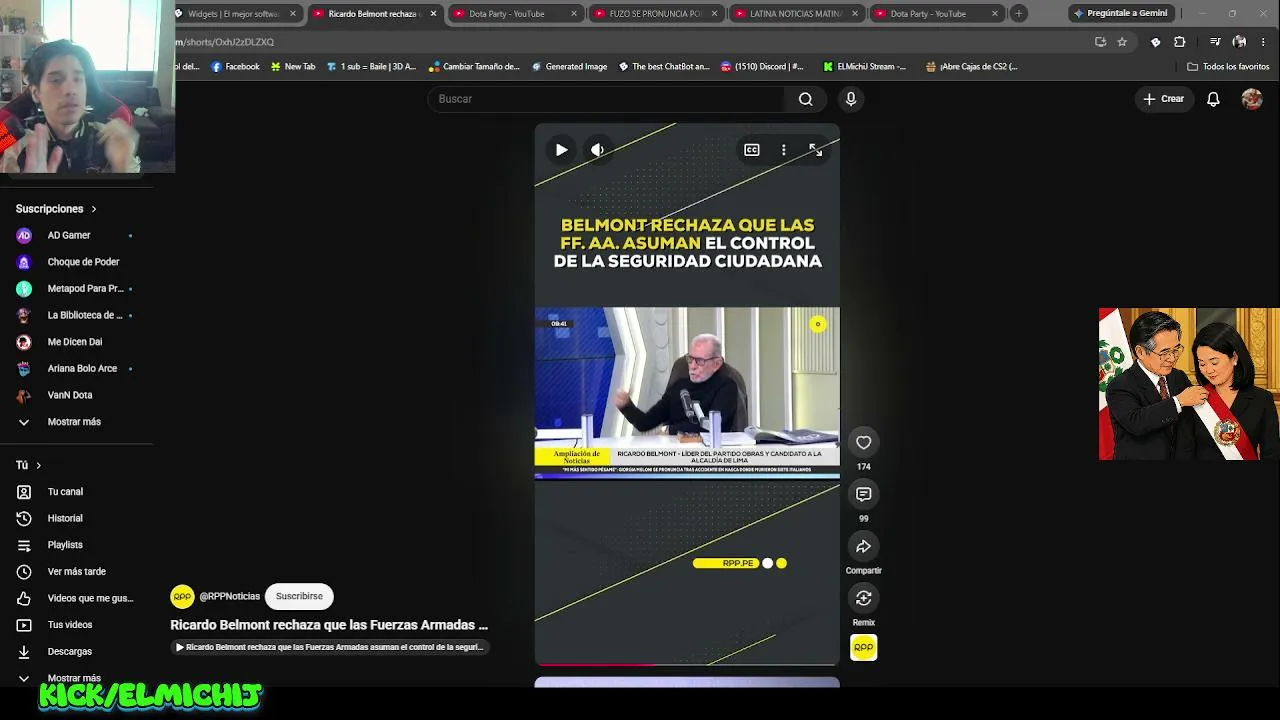
Task: Like the short with the heart icon
Action: (864, 442)
